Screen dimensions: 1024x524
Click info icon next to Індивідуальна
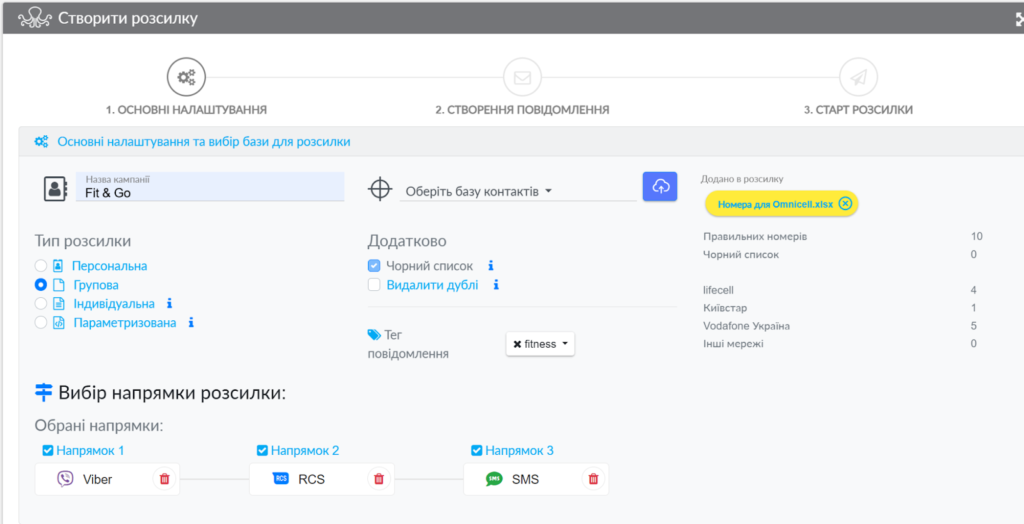coord(170,304)
